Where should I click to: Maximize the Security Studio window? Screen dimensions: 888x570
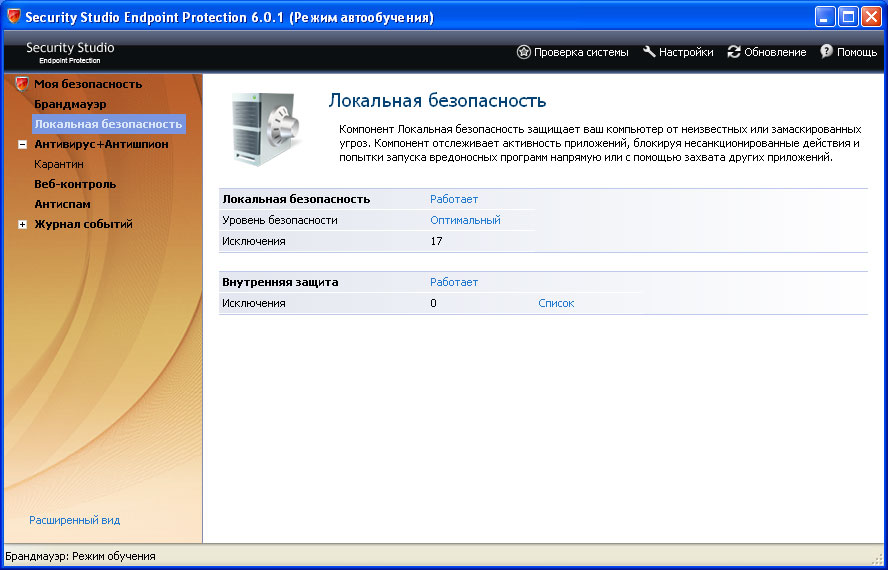[848, 17]
